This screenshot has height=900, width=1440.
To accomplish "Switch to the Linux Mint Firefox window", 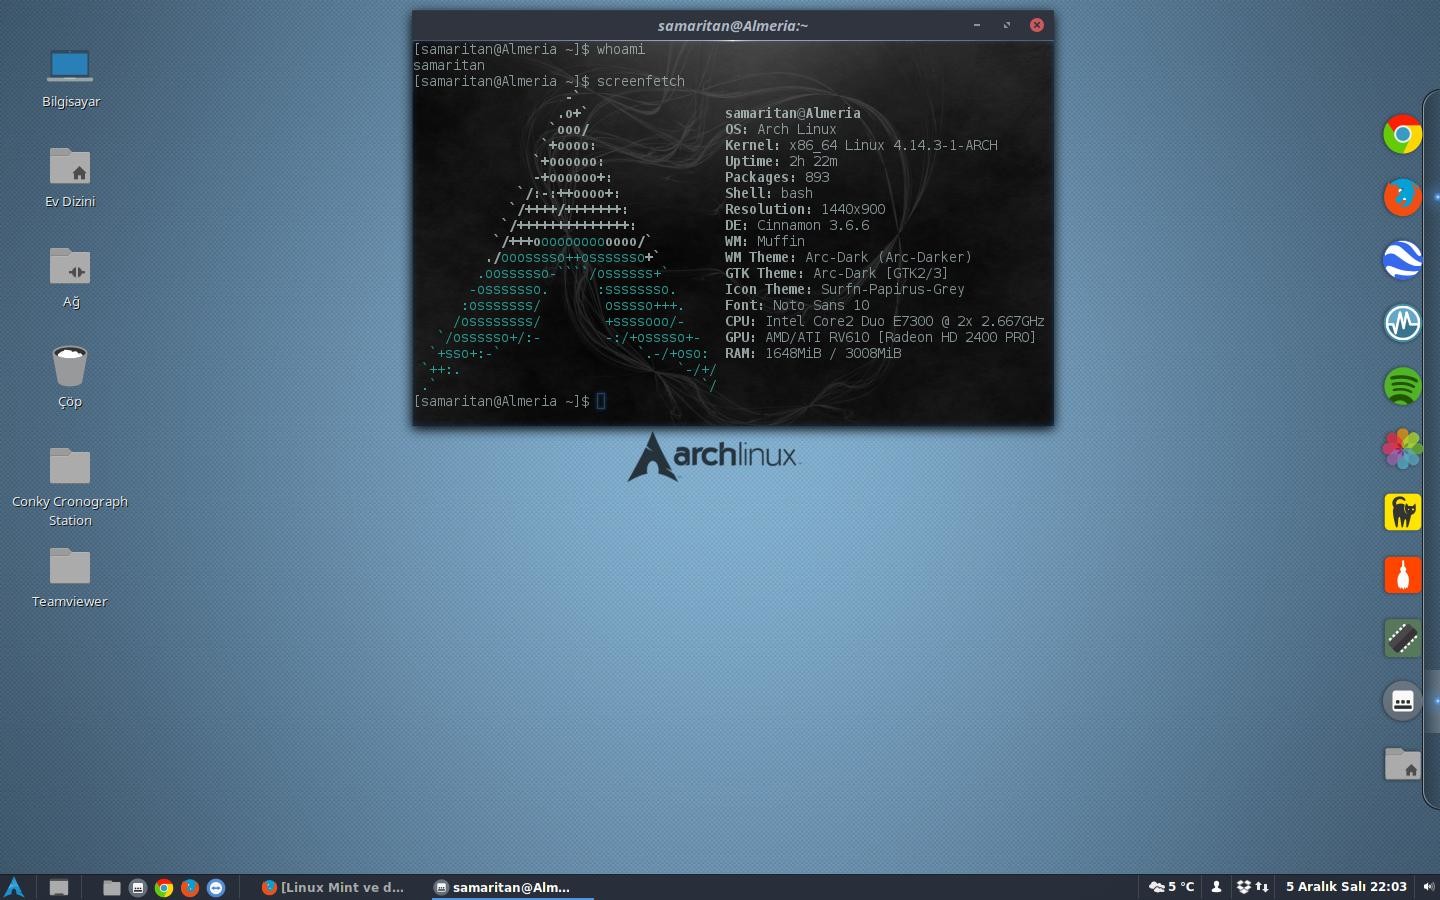I will (x=334, y=887).
